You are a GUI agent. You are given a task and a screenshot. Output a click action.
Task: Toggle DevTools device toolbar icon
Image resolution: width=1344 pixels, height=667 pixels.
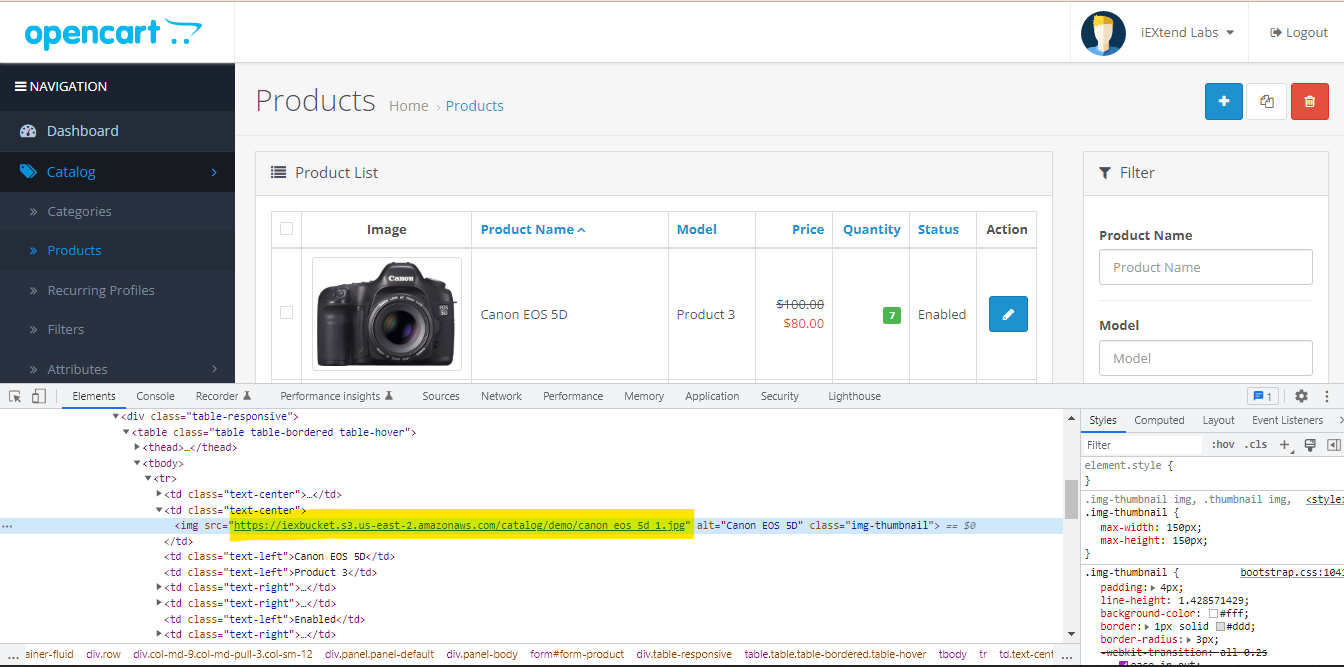point(38,396)
